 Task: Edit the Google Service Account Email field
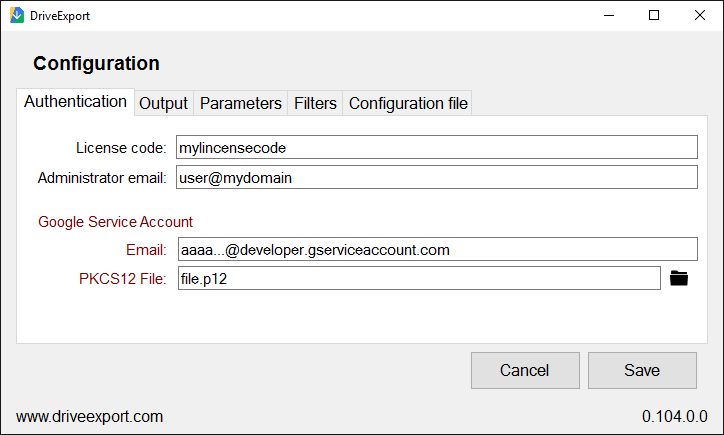pyautogui.click(x=438, y=249)
